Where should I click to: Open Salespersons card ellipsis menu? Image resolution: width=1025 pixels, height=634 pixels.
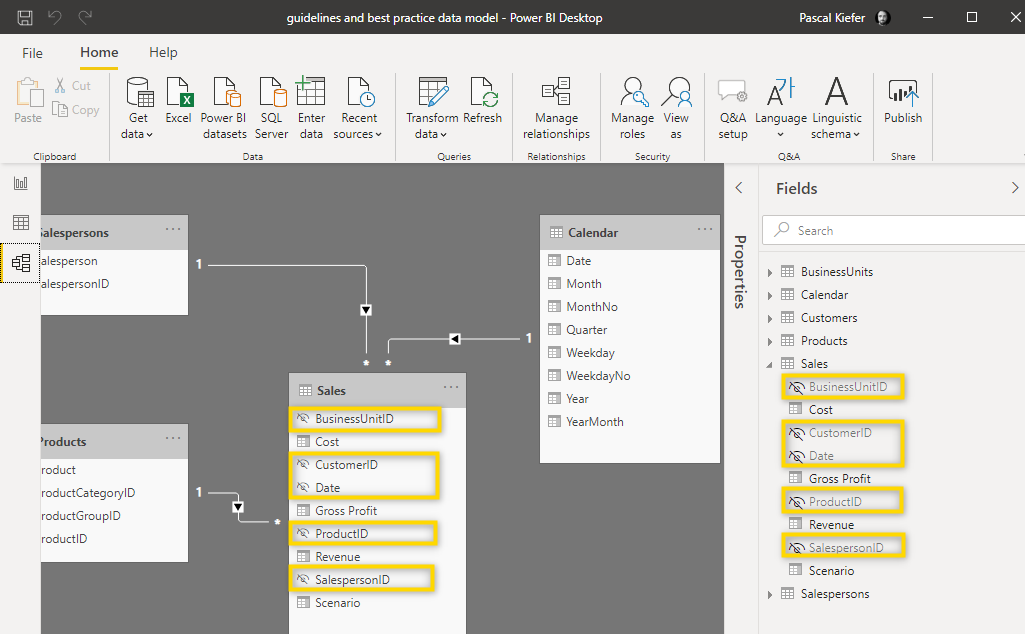pyautogui.click(x=173, y=229)
